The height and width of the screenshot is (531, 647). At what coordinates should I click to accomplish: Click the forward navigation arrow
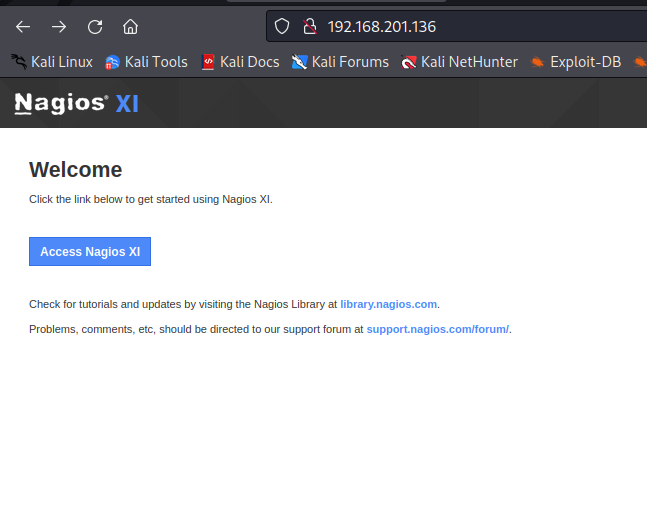pyautogui.click(x=59, y=27)
